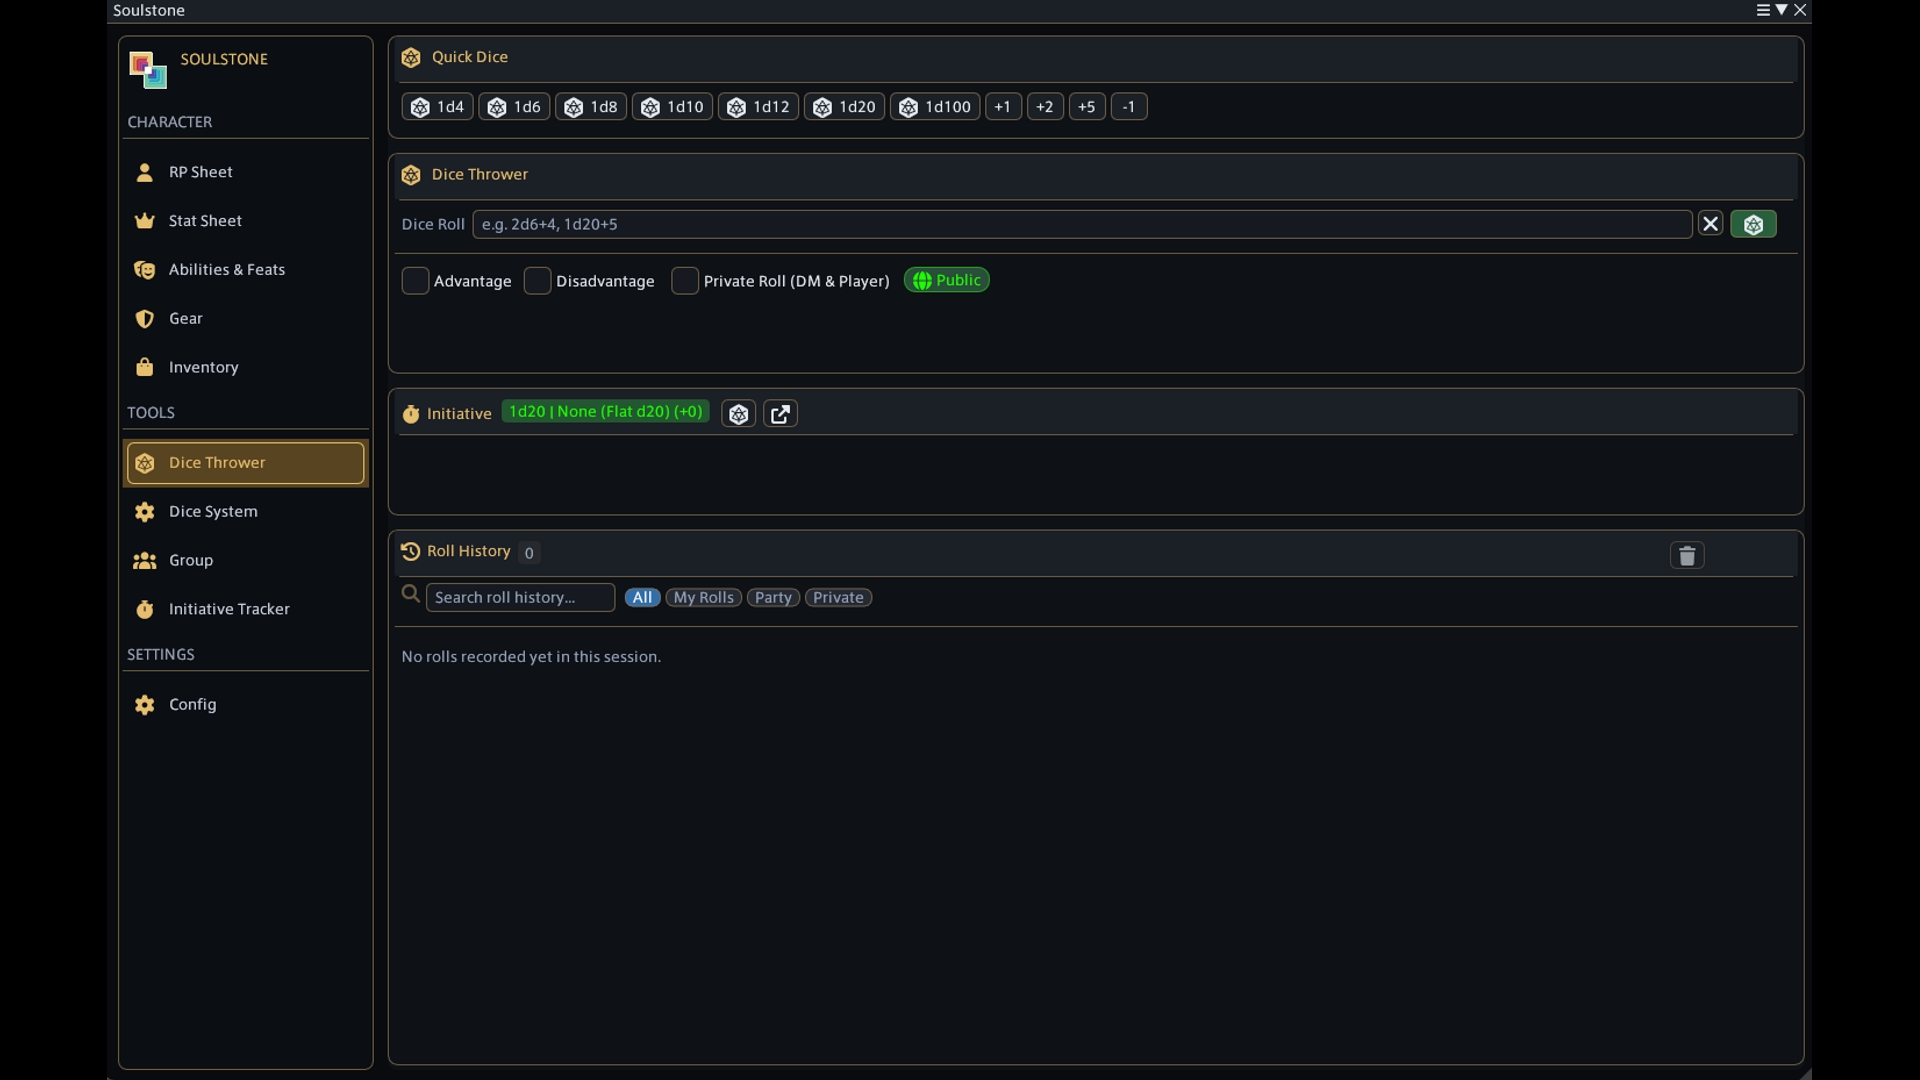
Task: Open the Stat Sheet page
Action: point(245,221)
